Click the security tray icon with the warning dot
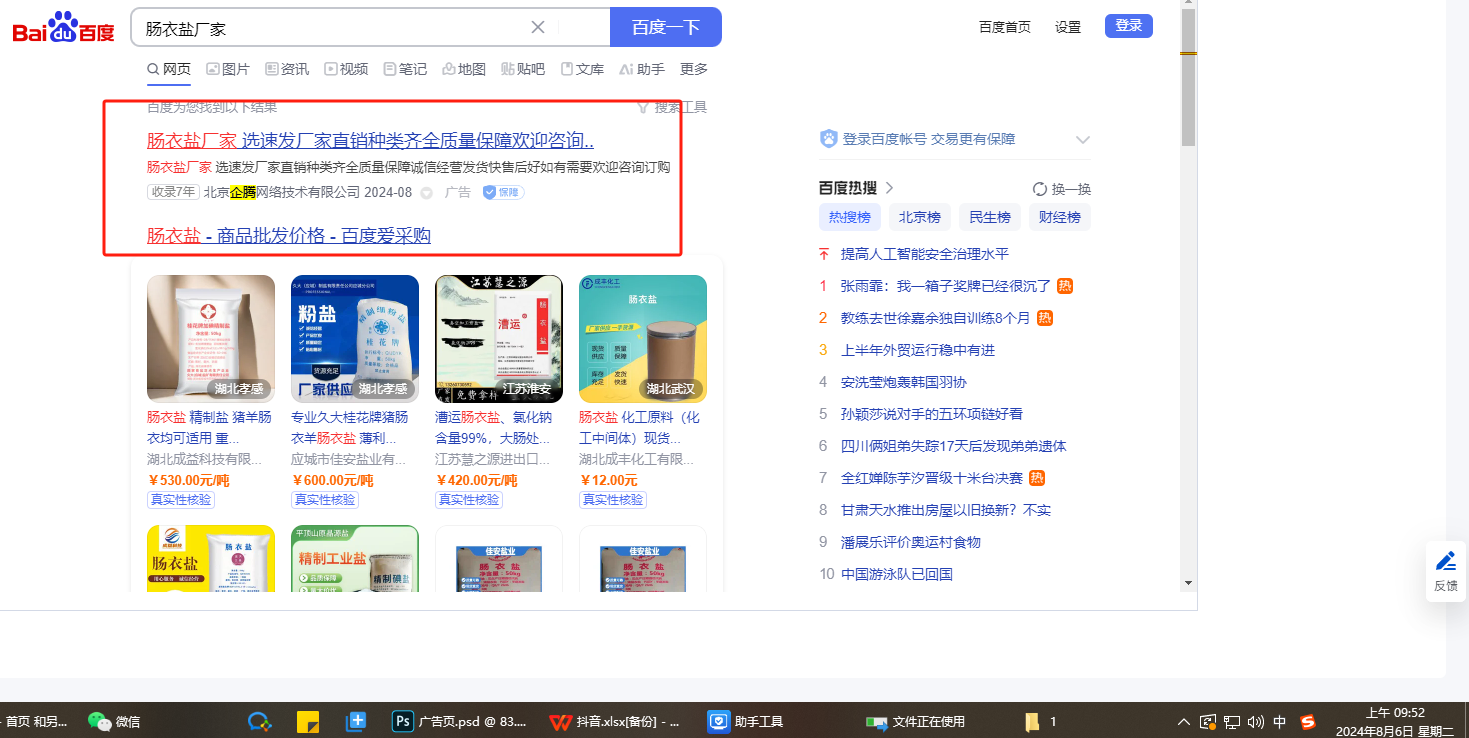The height and width of the screenshot is (738, 1469). pos(1208,721)
